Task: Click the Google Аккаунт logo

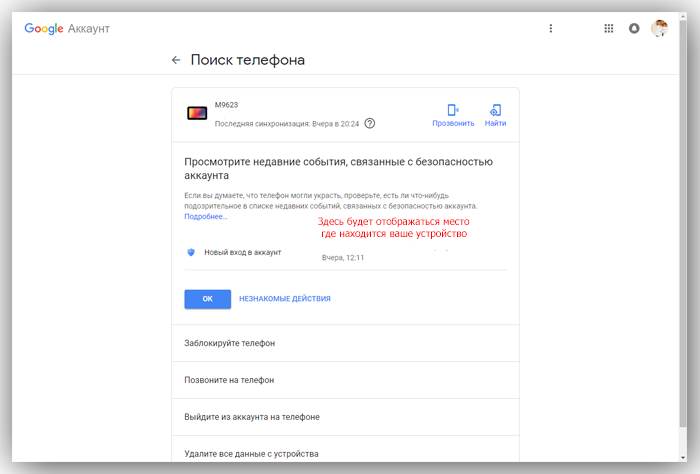Action: pyautogui.click(x=67, y=29)
